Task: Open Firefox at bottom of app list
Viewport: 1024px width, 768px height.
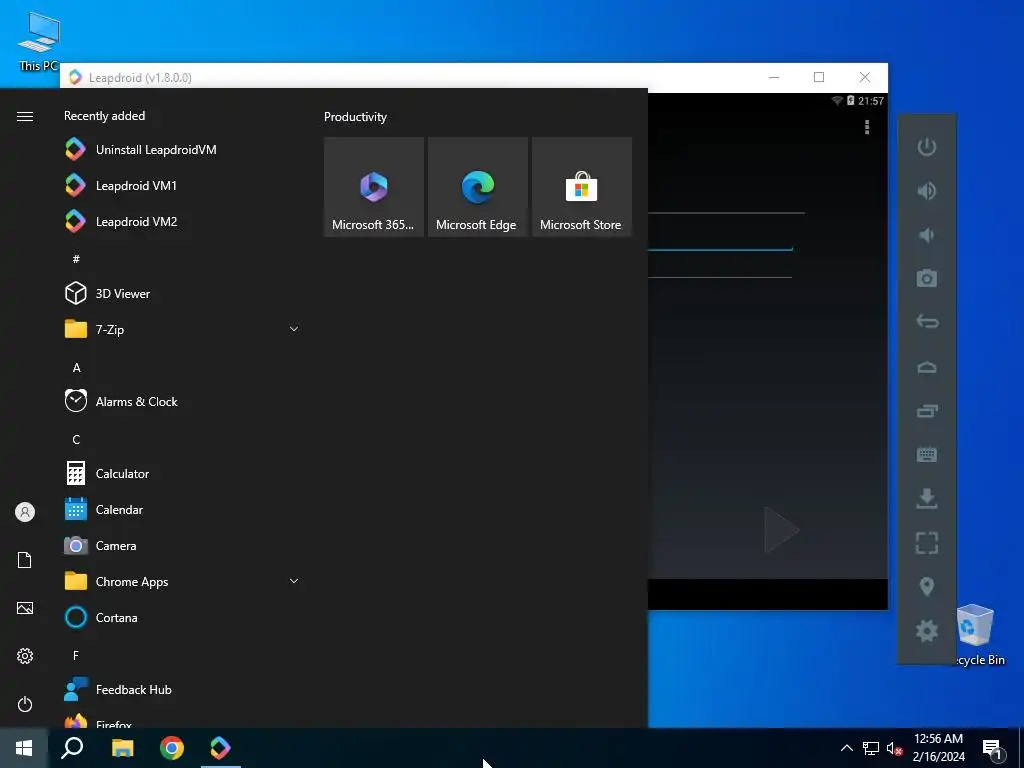Action: tap(182, 720)
